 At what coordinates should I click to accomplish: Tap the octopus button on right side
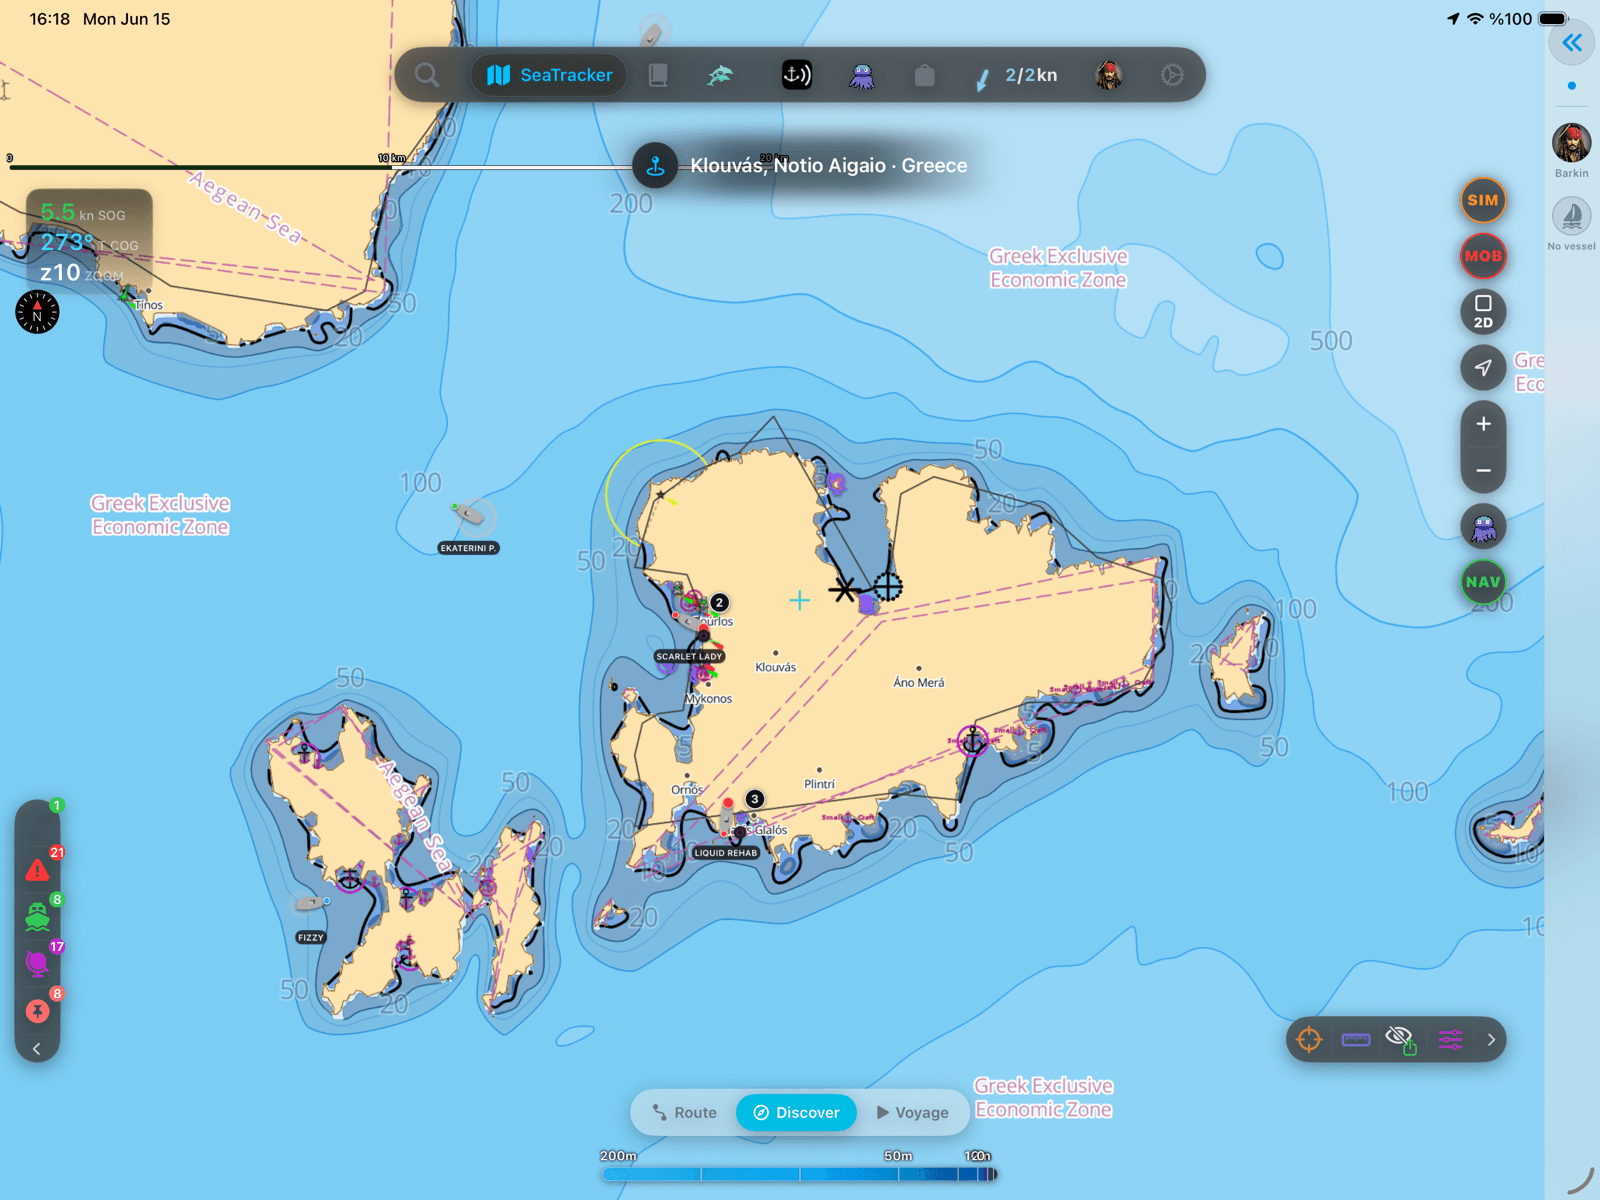point(1483,527)
